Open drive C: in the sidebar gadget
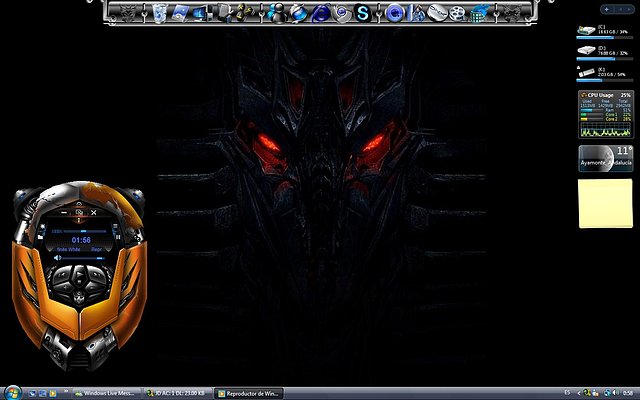 tap(605, 32)
